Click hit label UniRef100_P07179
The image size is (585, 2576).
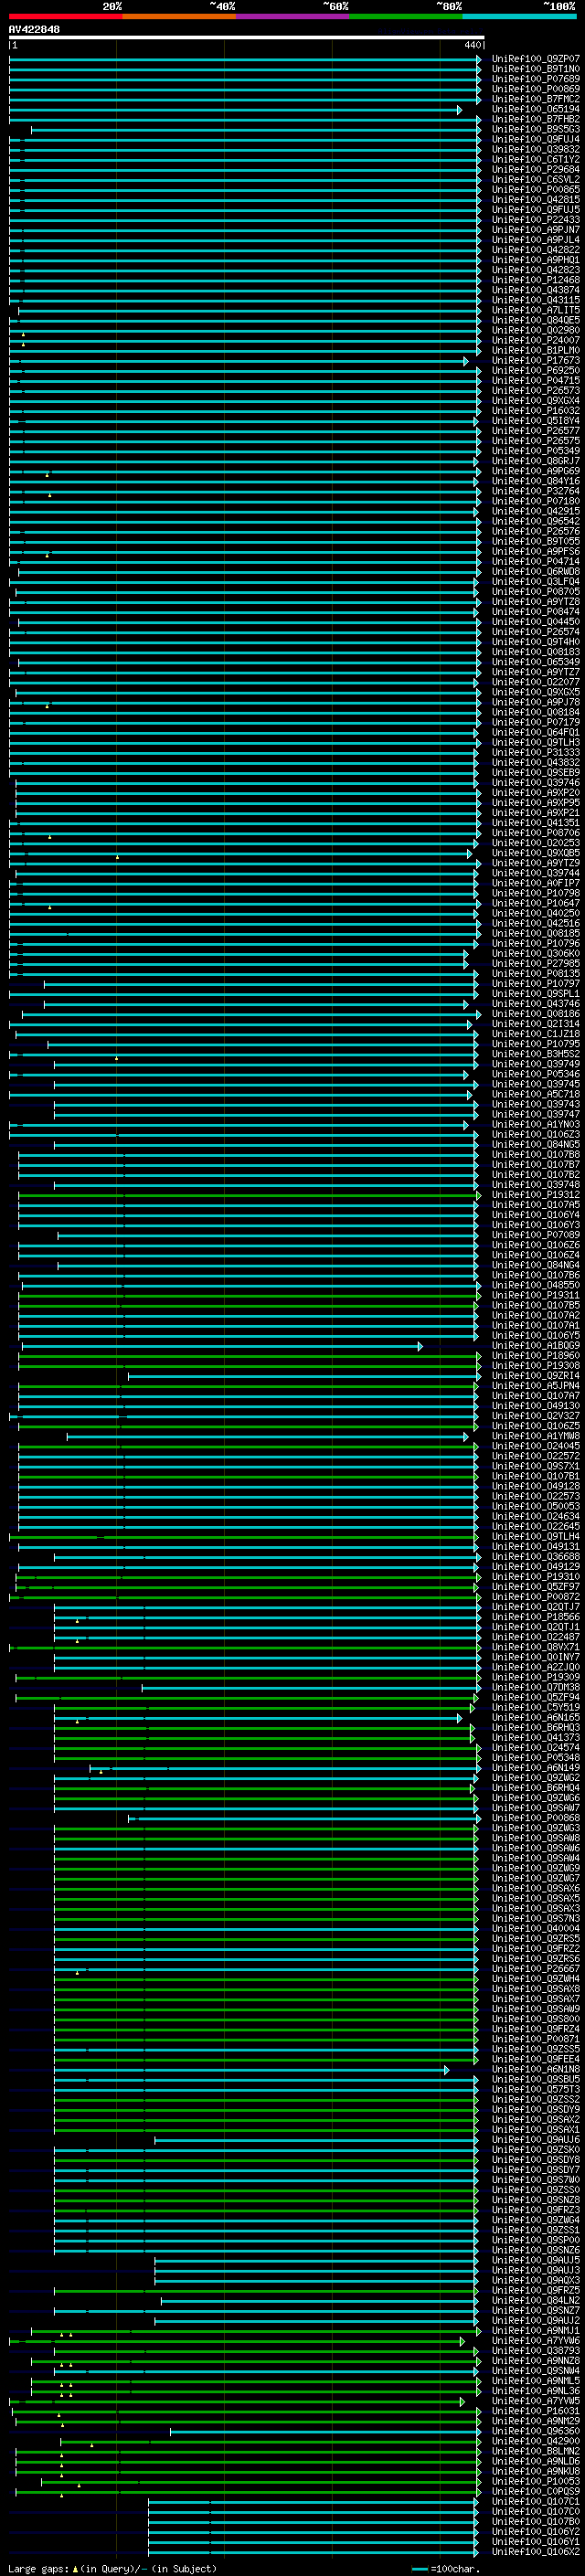pos(536,722)
